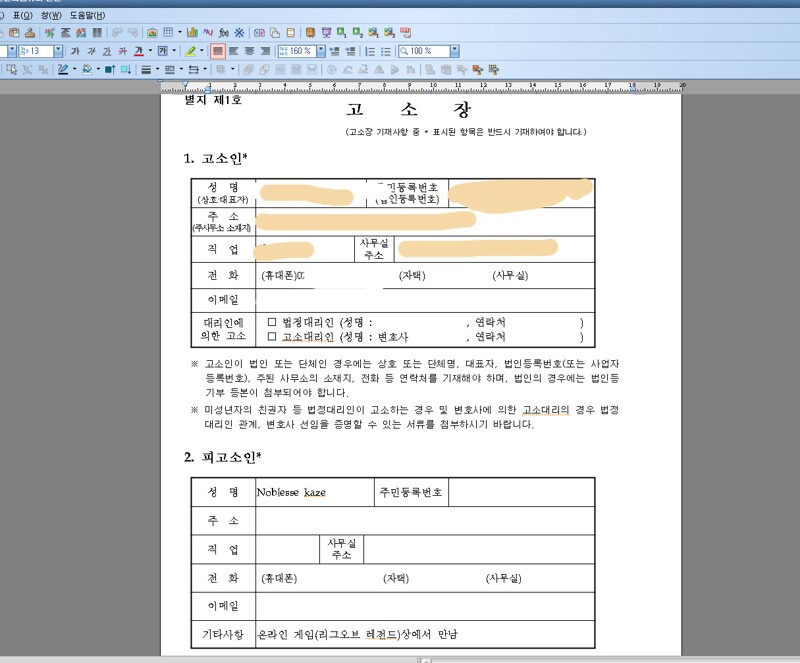Click the 온라인 게임 기타사항 text
This screenshot has height=663, width=800.
(x=357, y=634)
